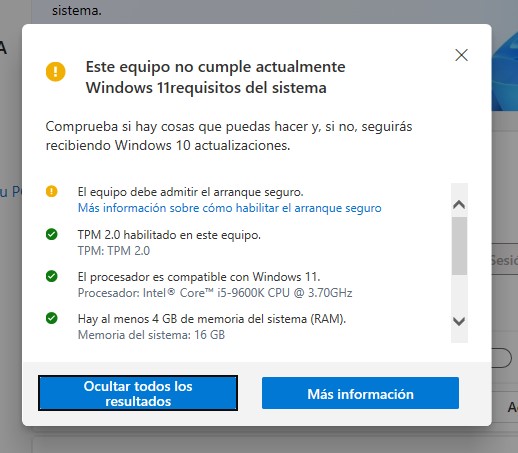518x453 pixels.
Task: Click the dialog title about Windows 11 requirements
Action: [x=215, y=77]
